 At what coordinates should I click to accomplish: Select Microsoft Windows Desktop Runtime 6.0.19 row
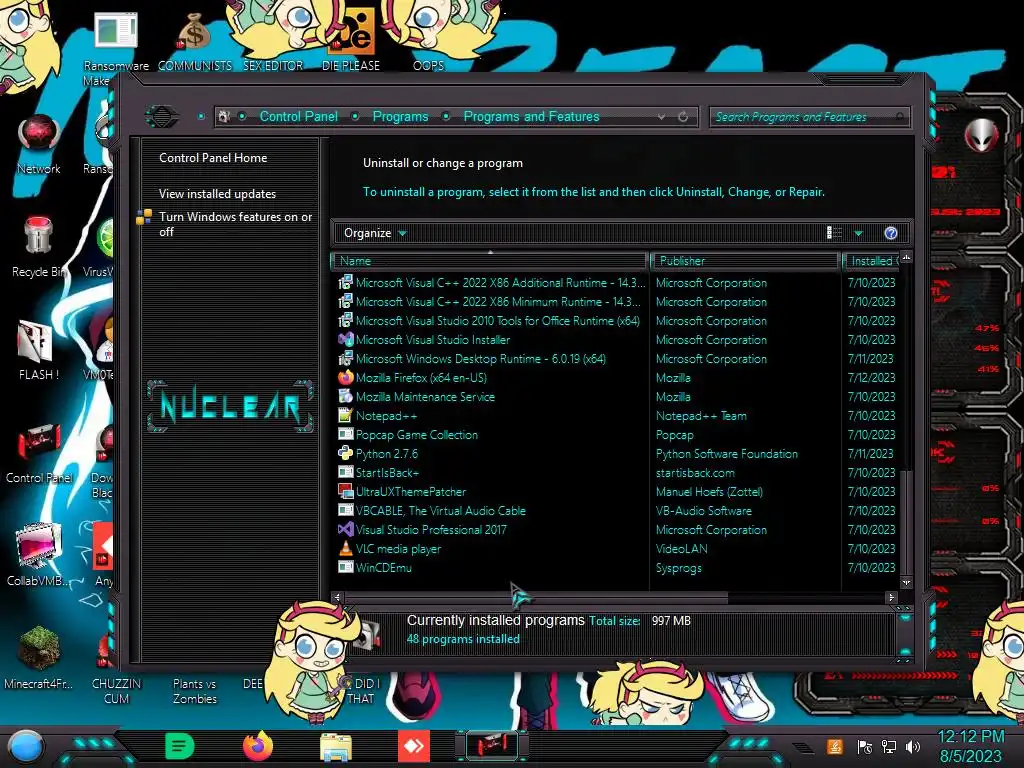[617, 359]
